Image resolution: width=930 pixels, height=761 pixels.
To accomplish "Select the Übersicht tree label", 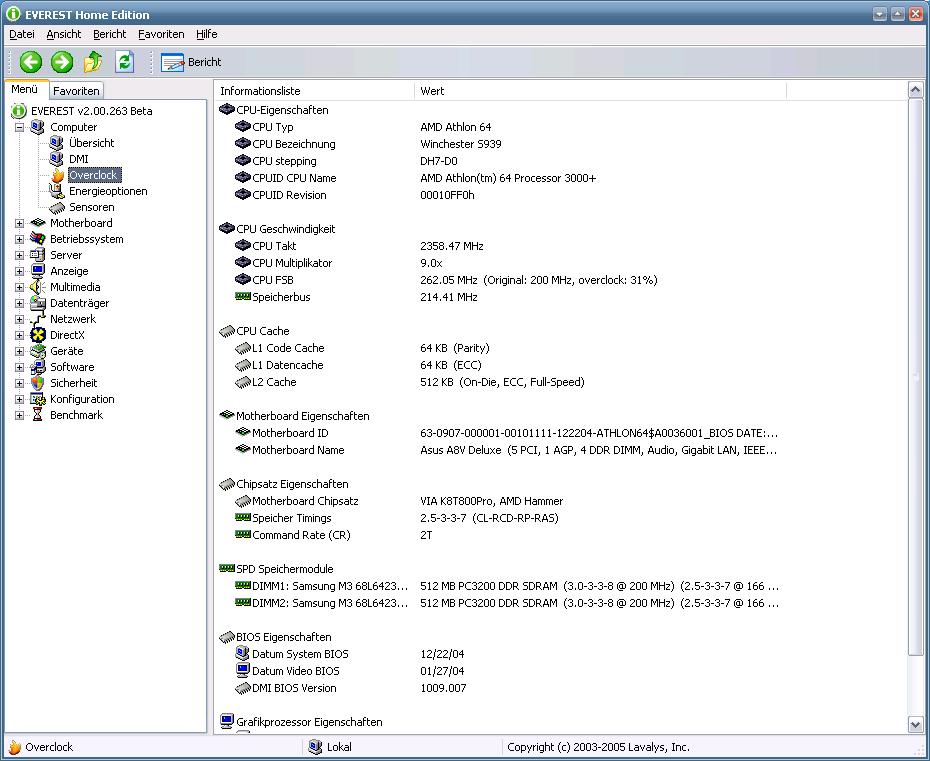I will pyautogui.click(x=91, y=143).
